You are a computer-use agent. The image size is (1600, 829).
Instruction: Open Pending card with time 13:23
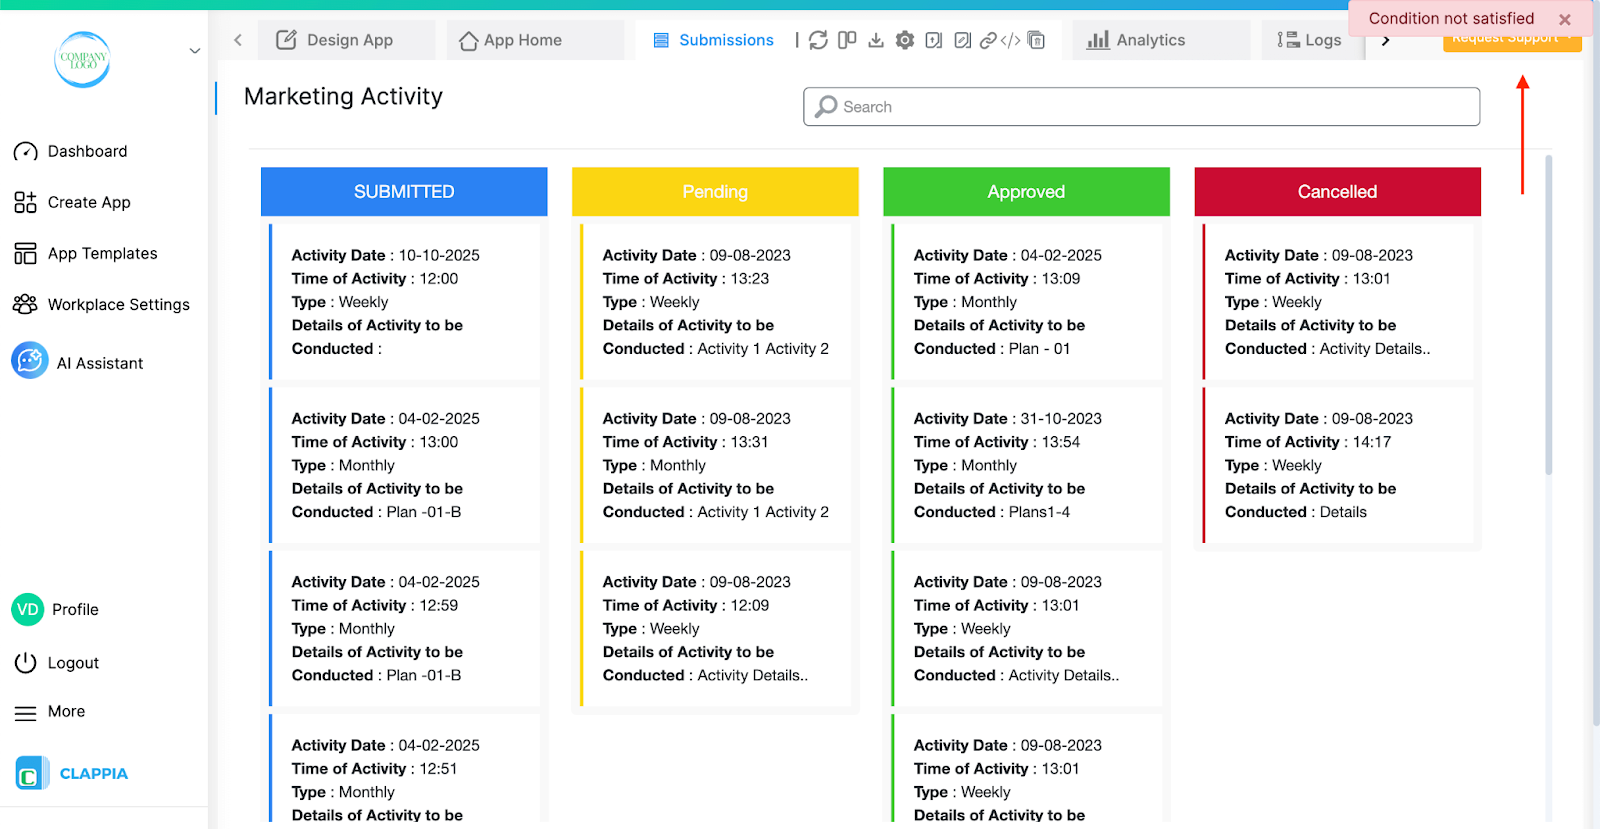coord(715,301)
